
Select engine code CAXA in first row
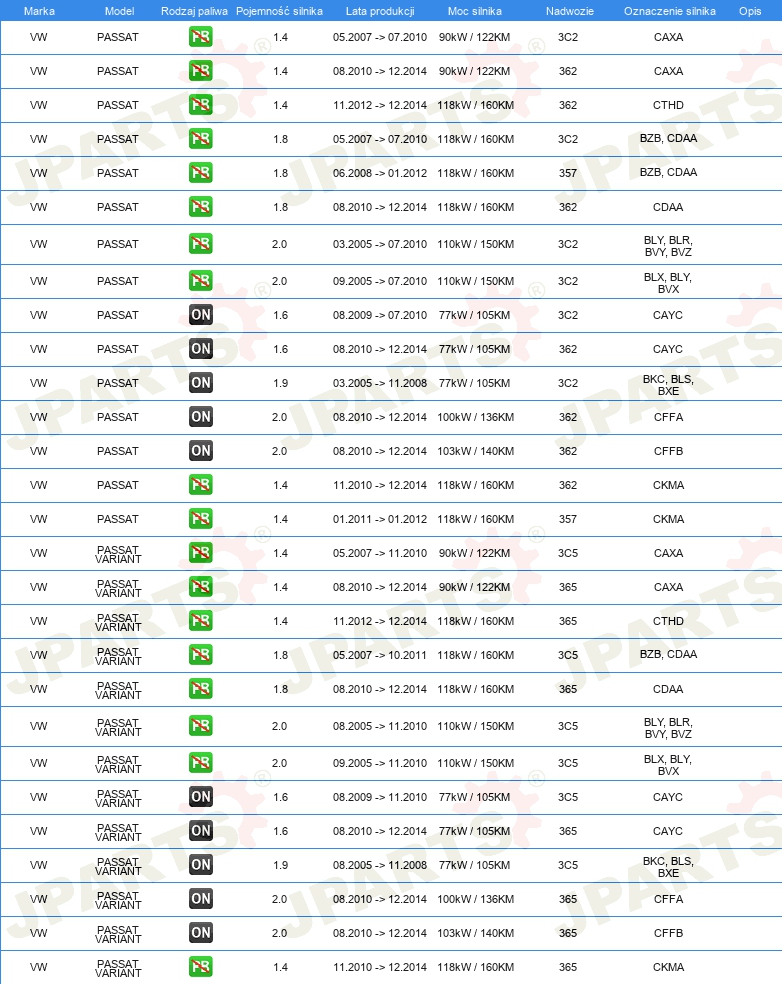(x=668, y=37)
